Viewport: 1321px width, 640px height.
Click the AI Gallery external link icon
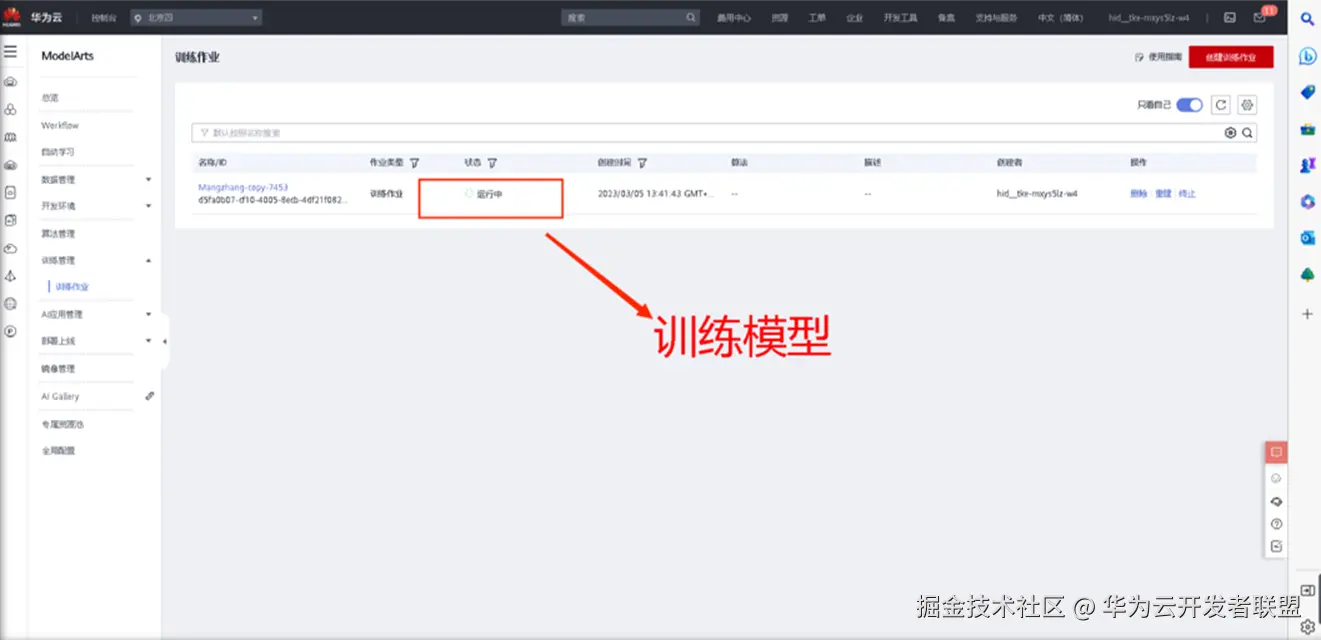[x=150, y=396]
